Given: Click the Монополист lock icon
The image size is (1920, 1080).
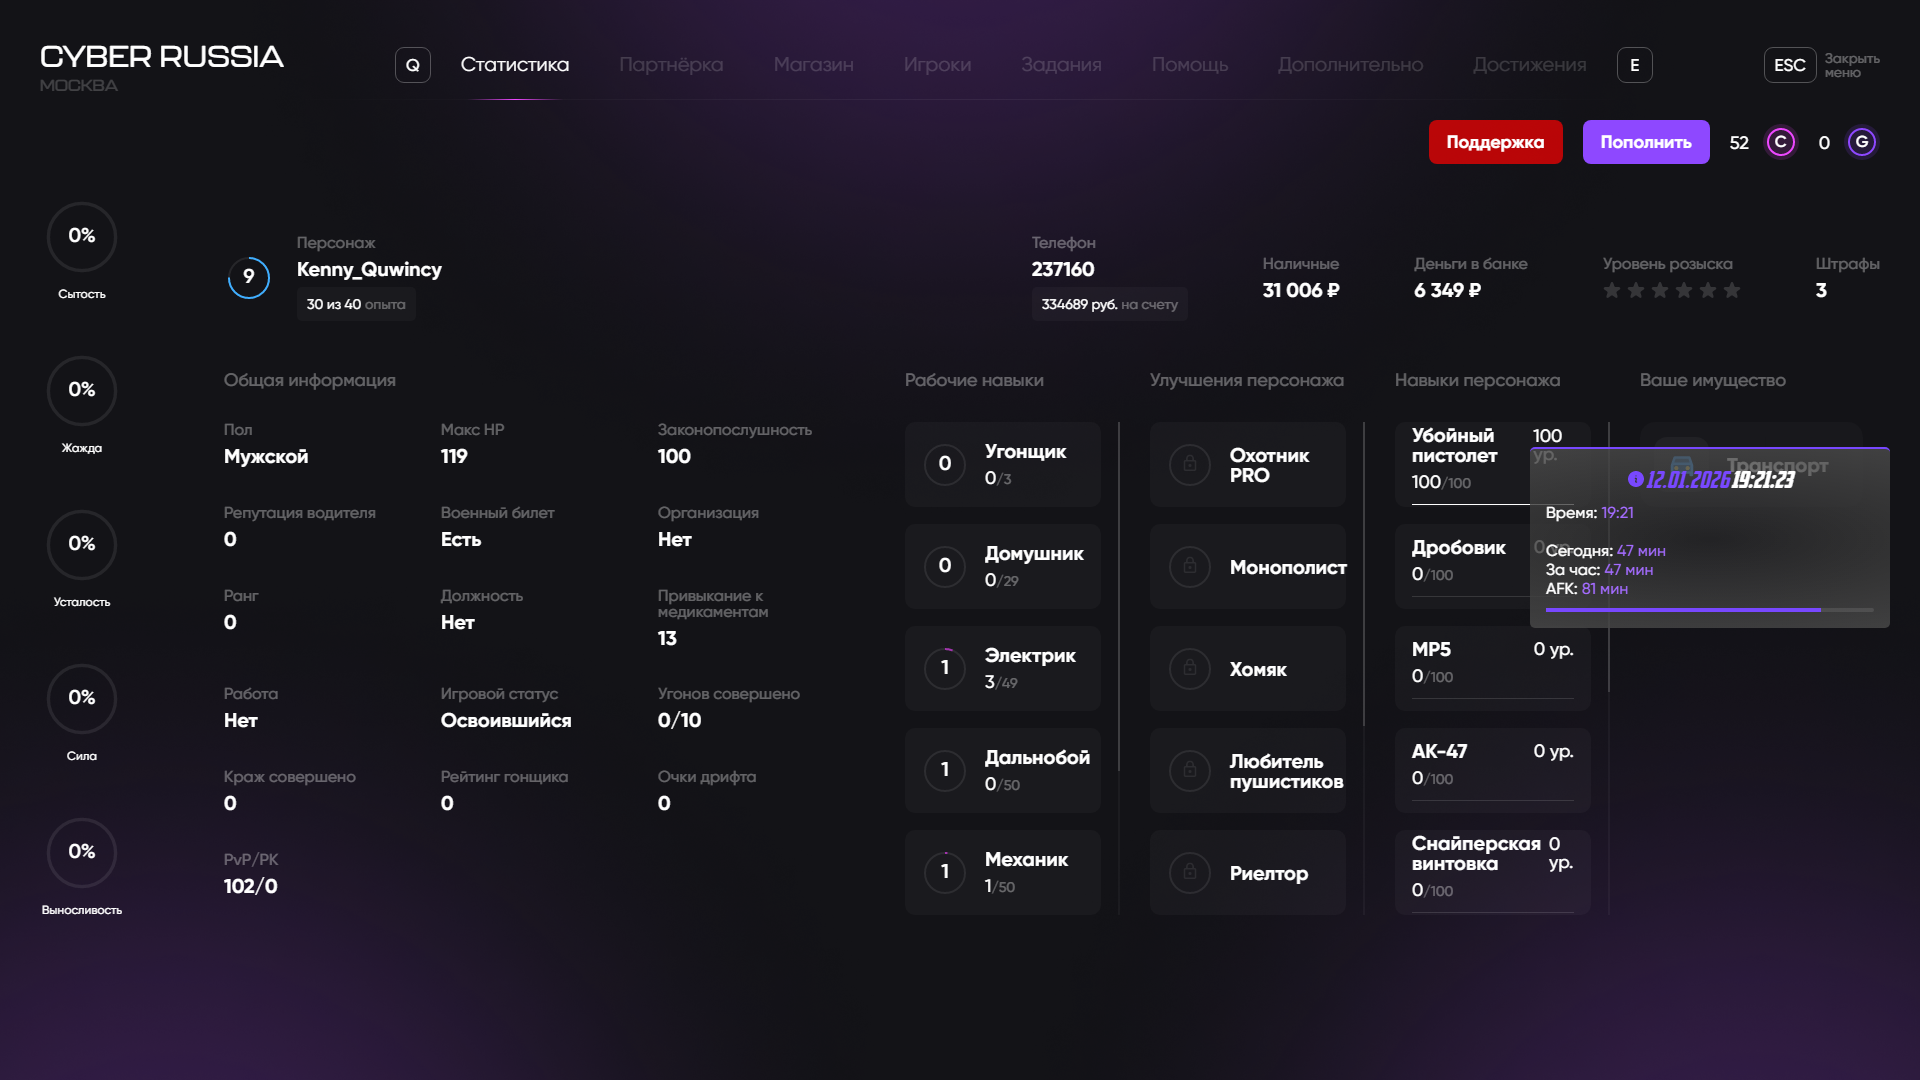Looking at the screenshot, I should 1190,567.
